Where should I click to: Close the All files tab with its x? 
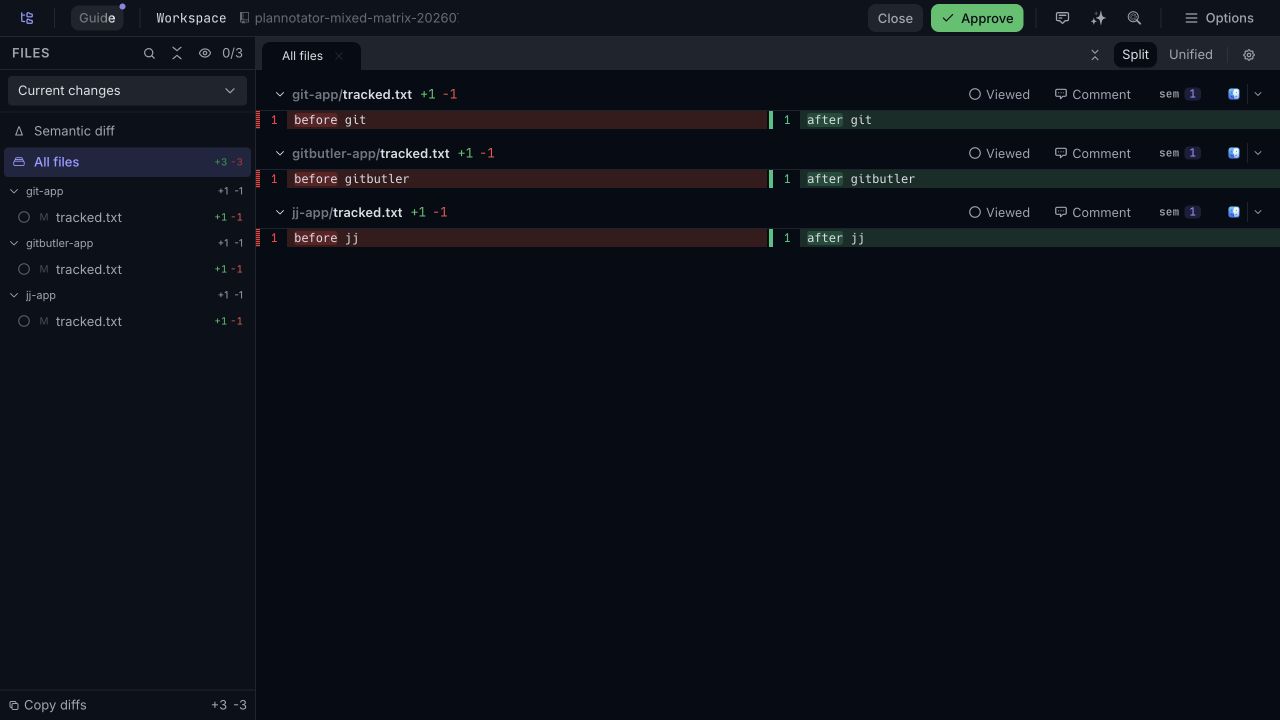coord(339,56)
